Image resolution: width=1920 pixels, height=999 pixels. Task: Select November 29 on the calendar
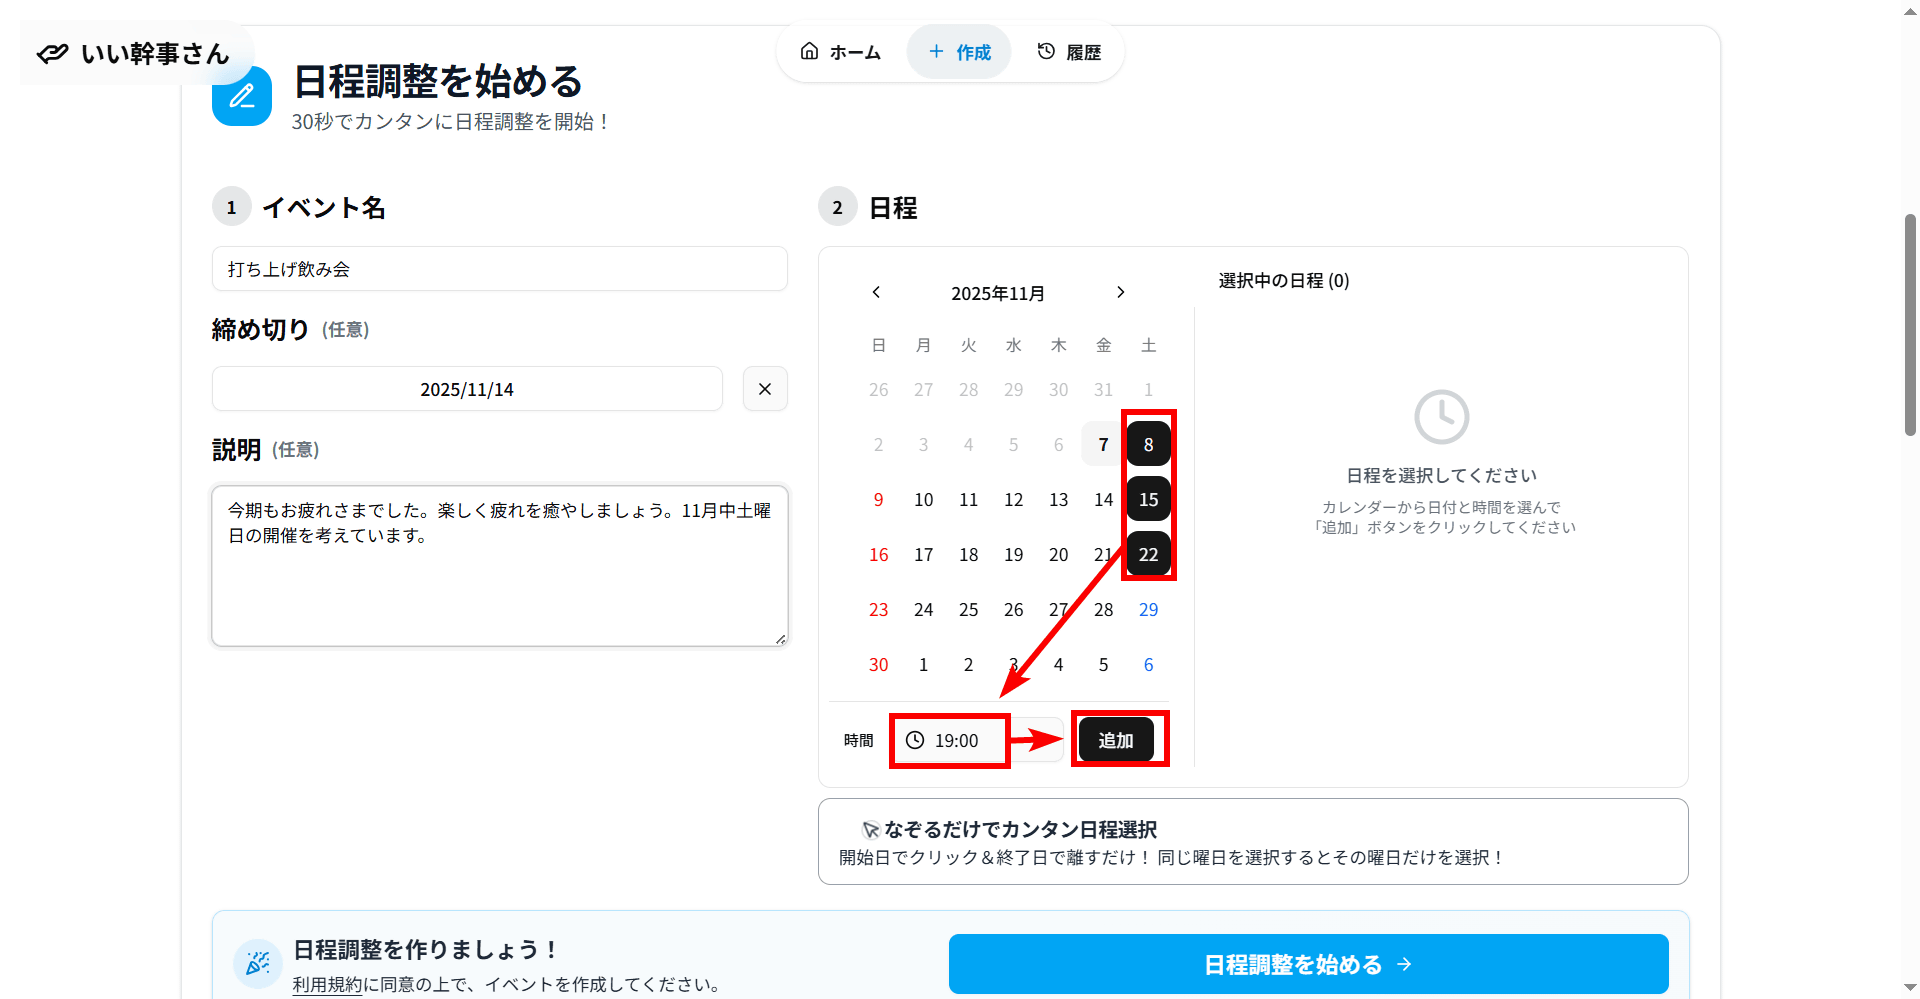click(x=1148, y=609)
